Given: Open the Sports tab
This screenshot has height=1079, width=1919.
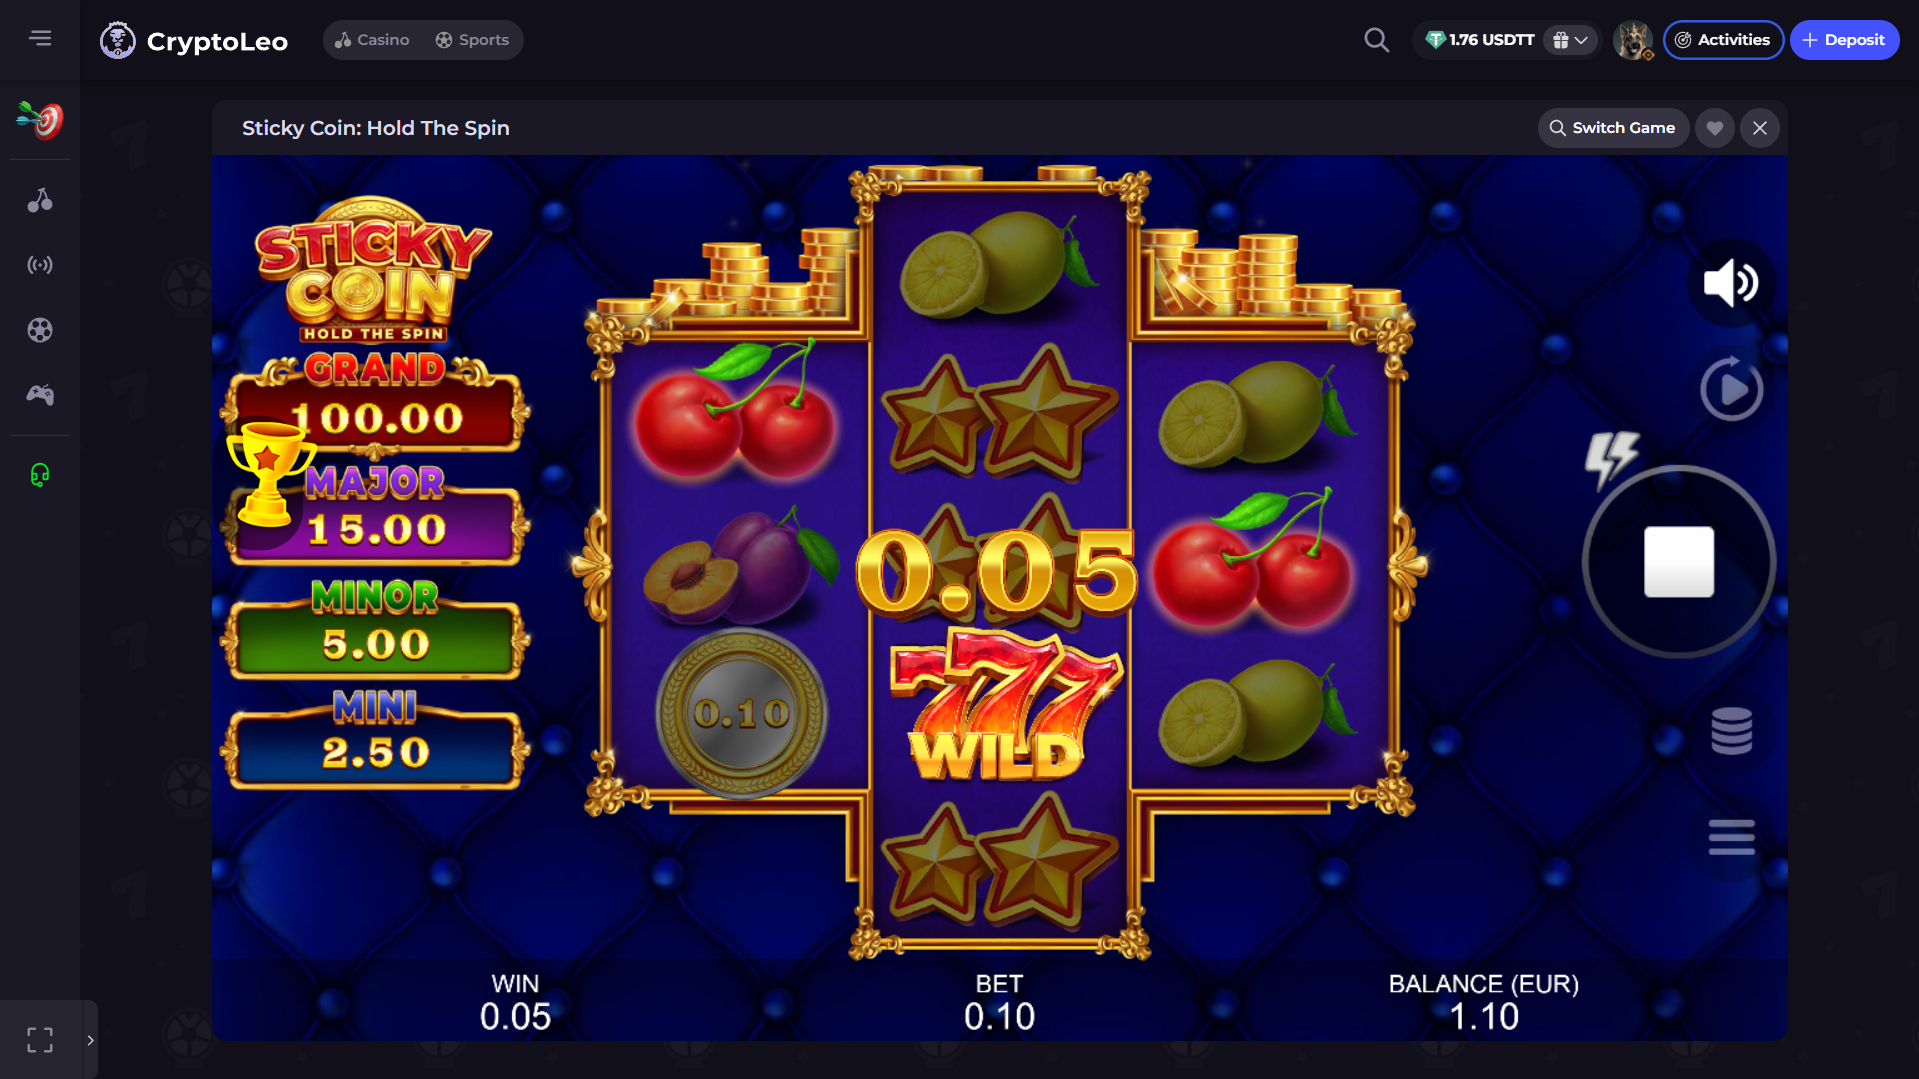Looking at the screenshot, I should (472, 40).
